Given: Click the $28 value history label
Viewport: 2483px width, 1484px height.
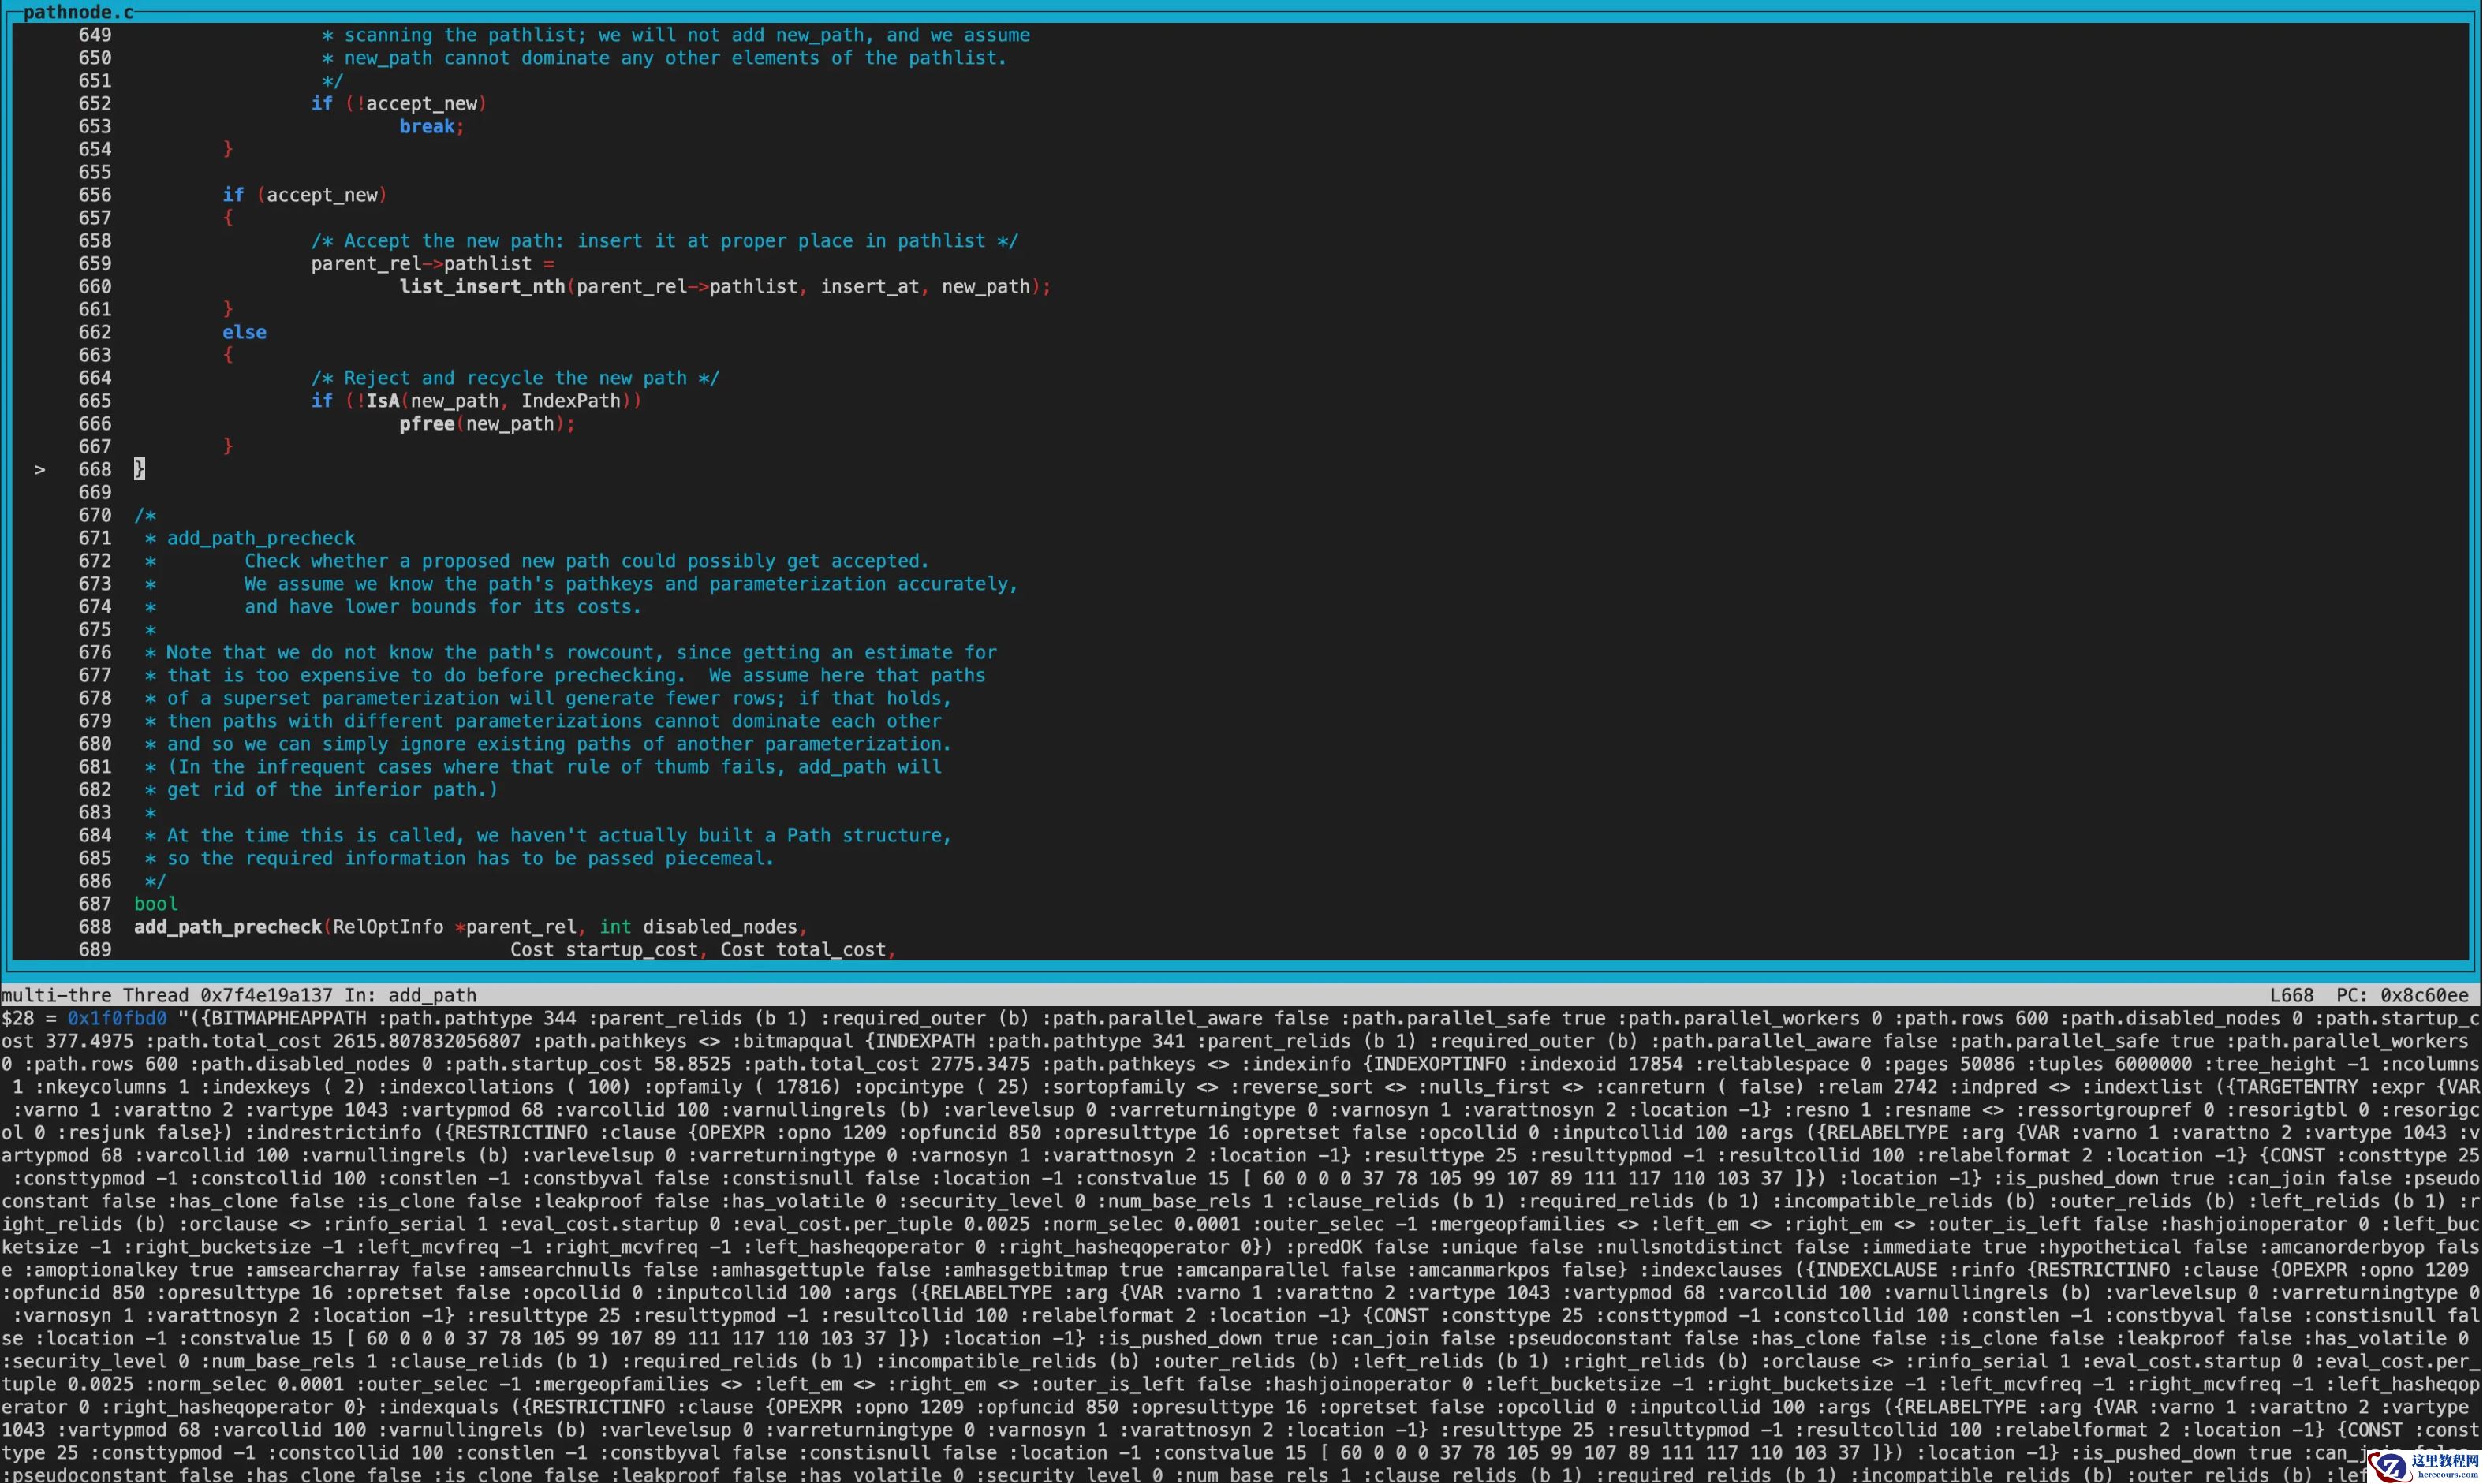Looking at the screenshot, I should pos(17,1018).
